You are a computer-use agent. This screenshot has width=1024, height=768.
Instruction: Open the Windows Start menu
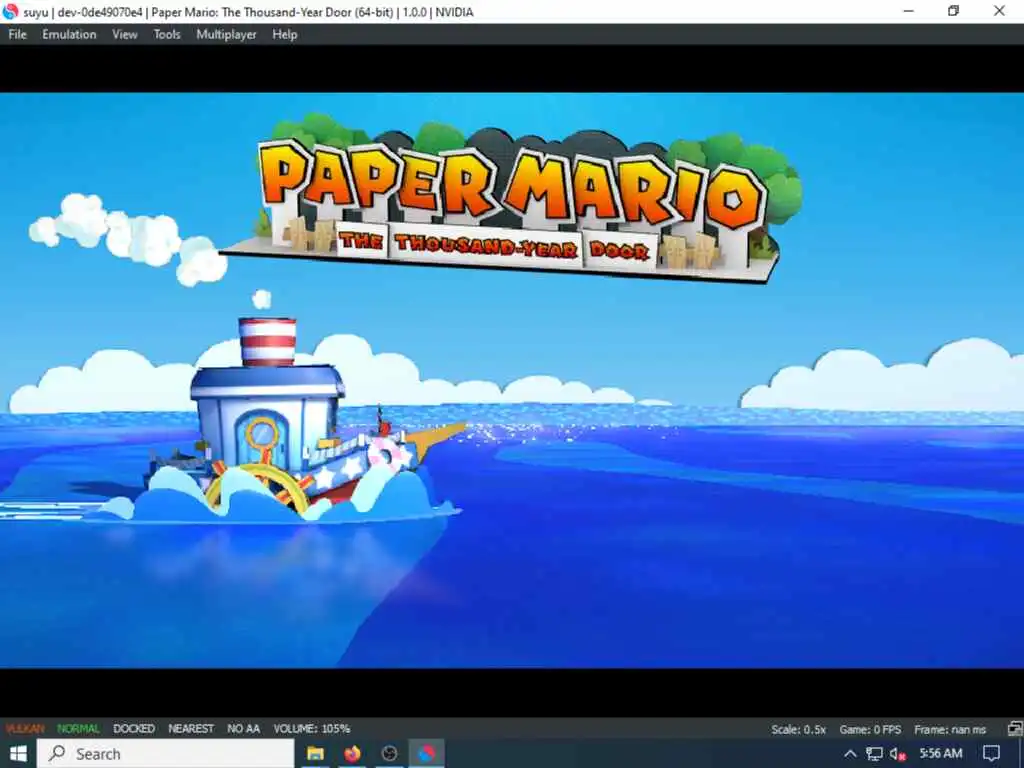[x=18, y=754]
